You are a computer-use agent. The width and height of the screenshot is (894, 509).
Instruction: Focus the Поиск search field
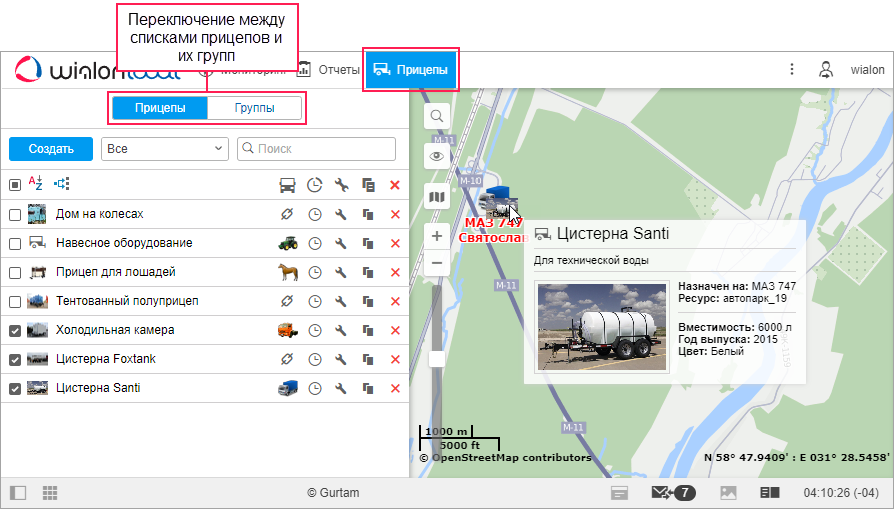tap(316, 149)
